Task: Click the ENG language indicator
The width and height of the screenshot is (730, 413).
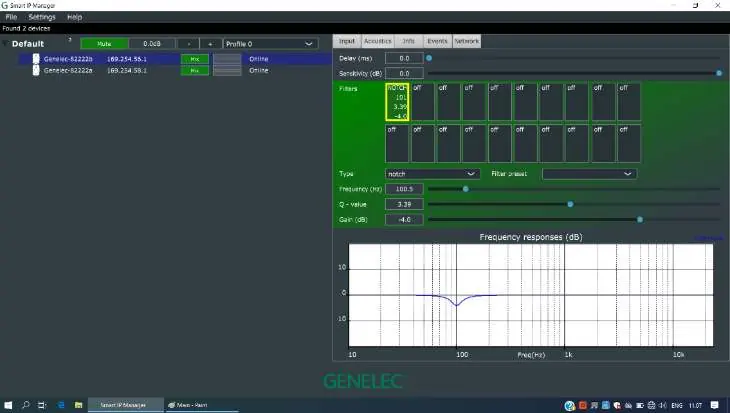Action: (x=677, y=406)
